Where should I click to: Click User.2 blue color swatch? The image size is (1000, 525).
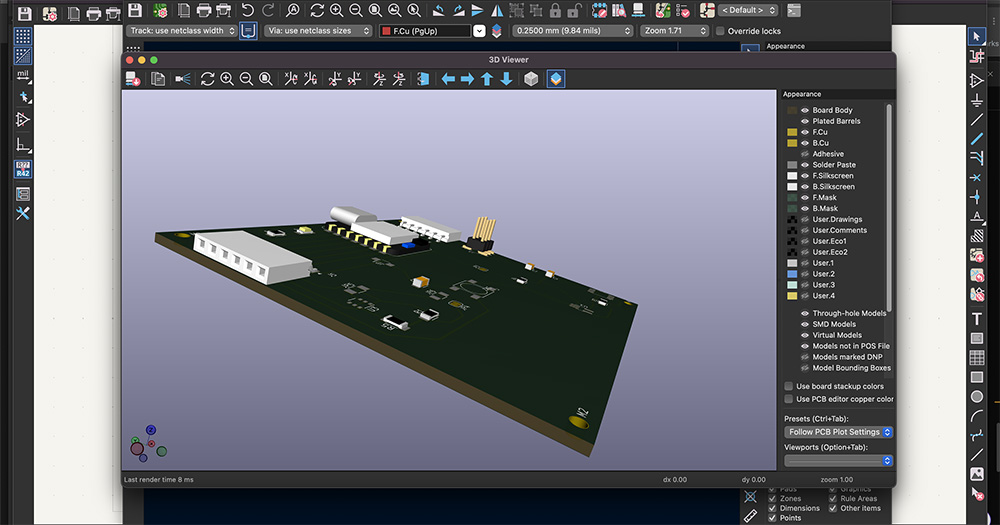792,274
